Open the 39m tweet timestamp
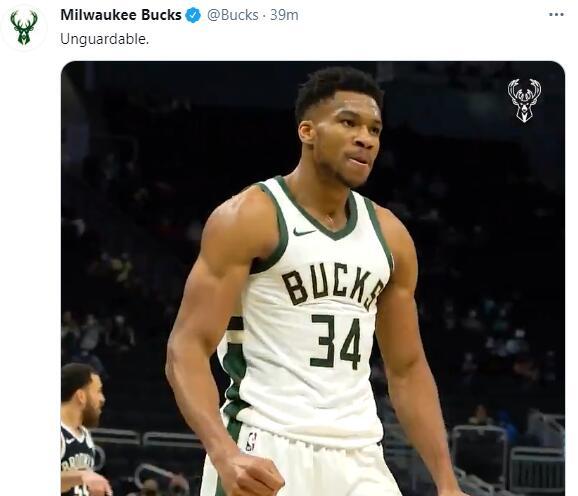The width and height of the screenshot is (578, 496). coord(284,15)
